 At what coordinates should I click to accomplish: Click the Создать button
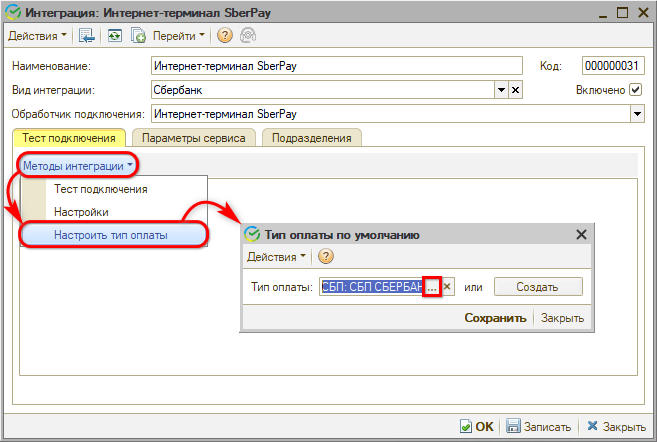[538, 287]
